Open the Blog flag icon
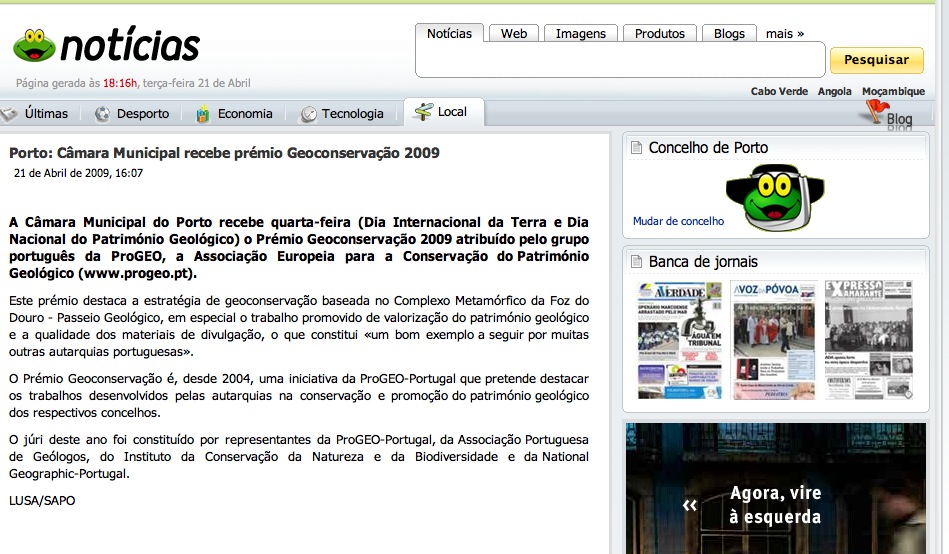The width and height of the screenshot is (949, 554). [877, 112]
